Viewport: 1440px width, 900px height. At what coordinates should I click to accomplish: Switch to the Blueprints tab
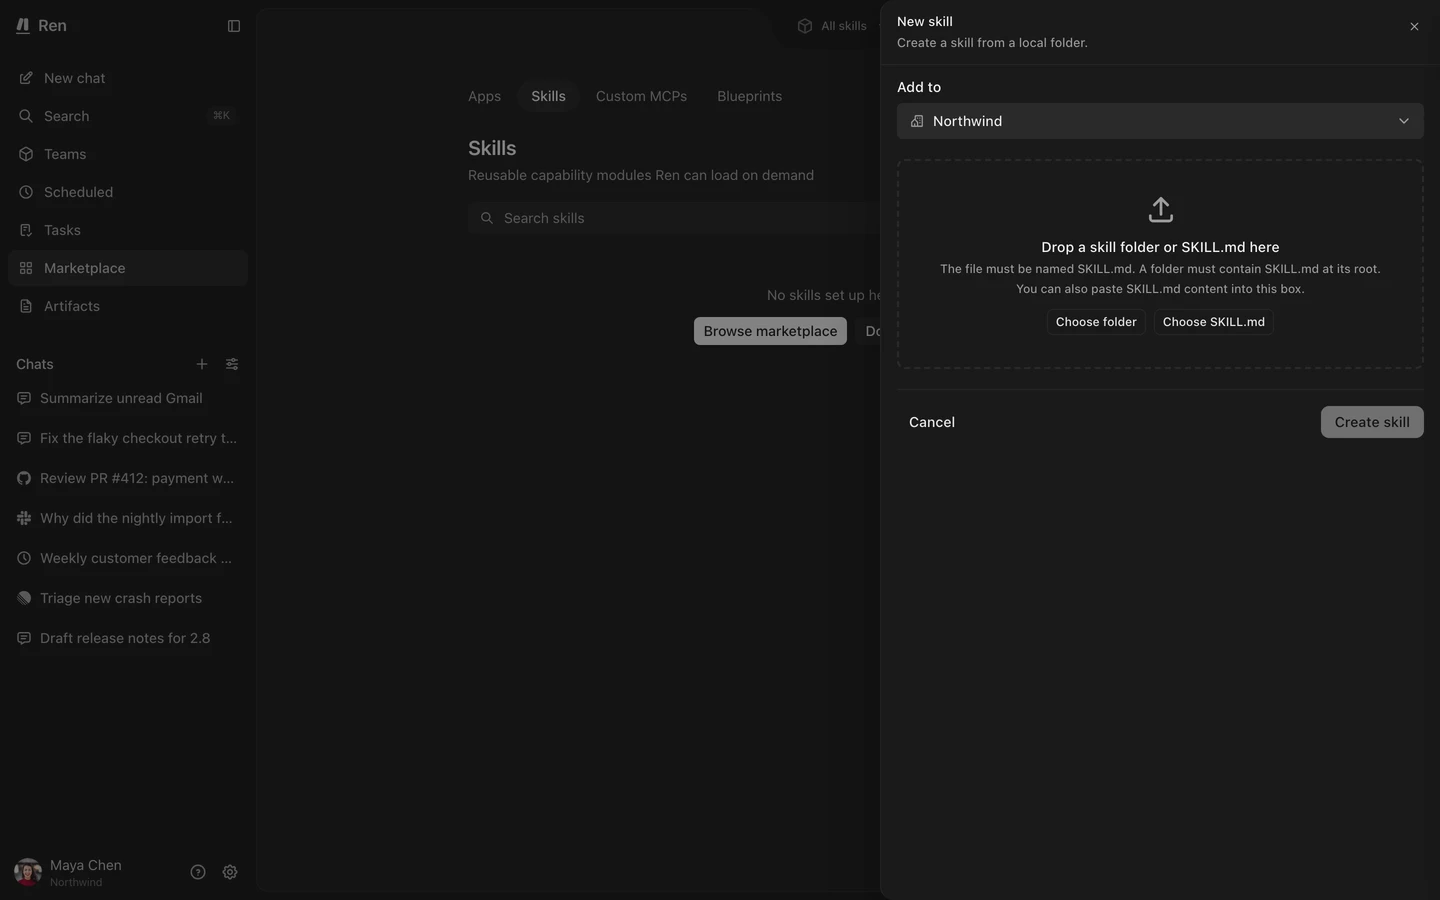tap(749, 96)
